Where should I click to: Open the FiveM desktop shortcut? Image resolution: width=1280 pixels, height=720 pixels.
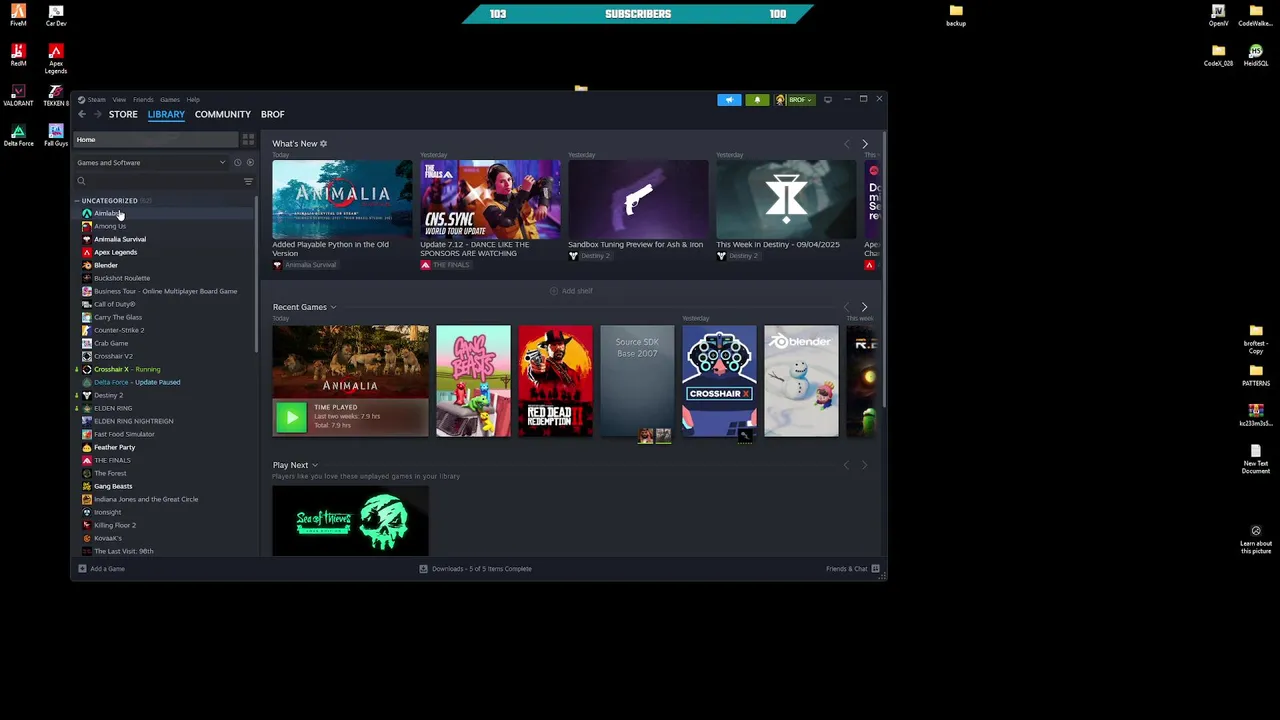[18, 15]
